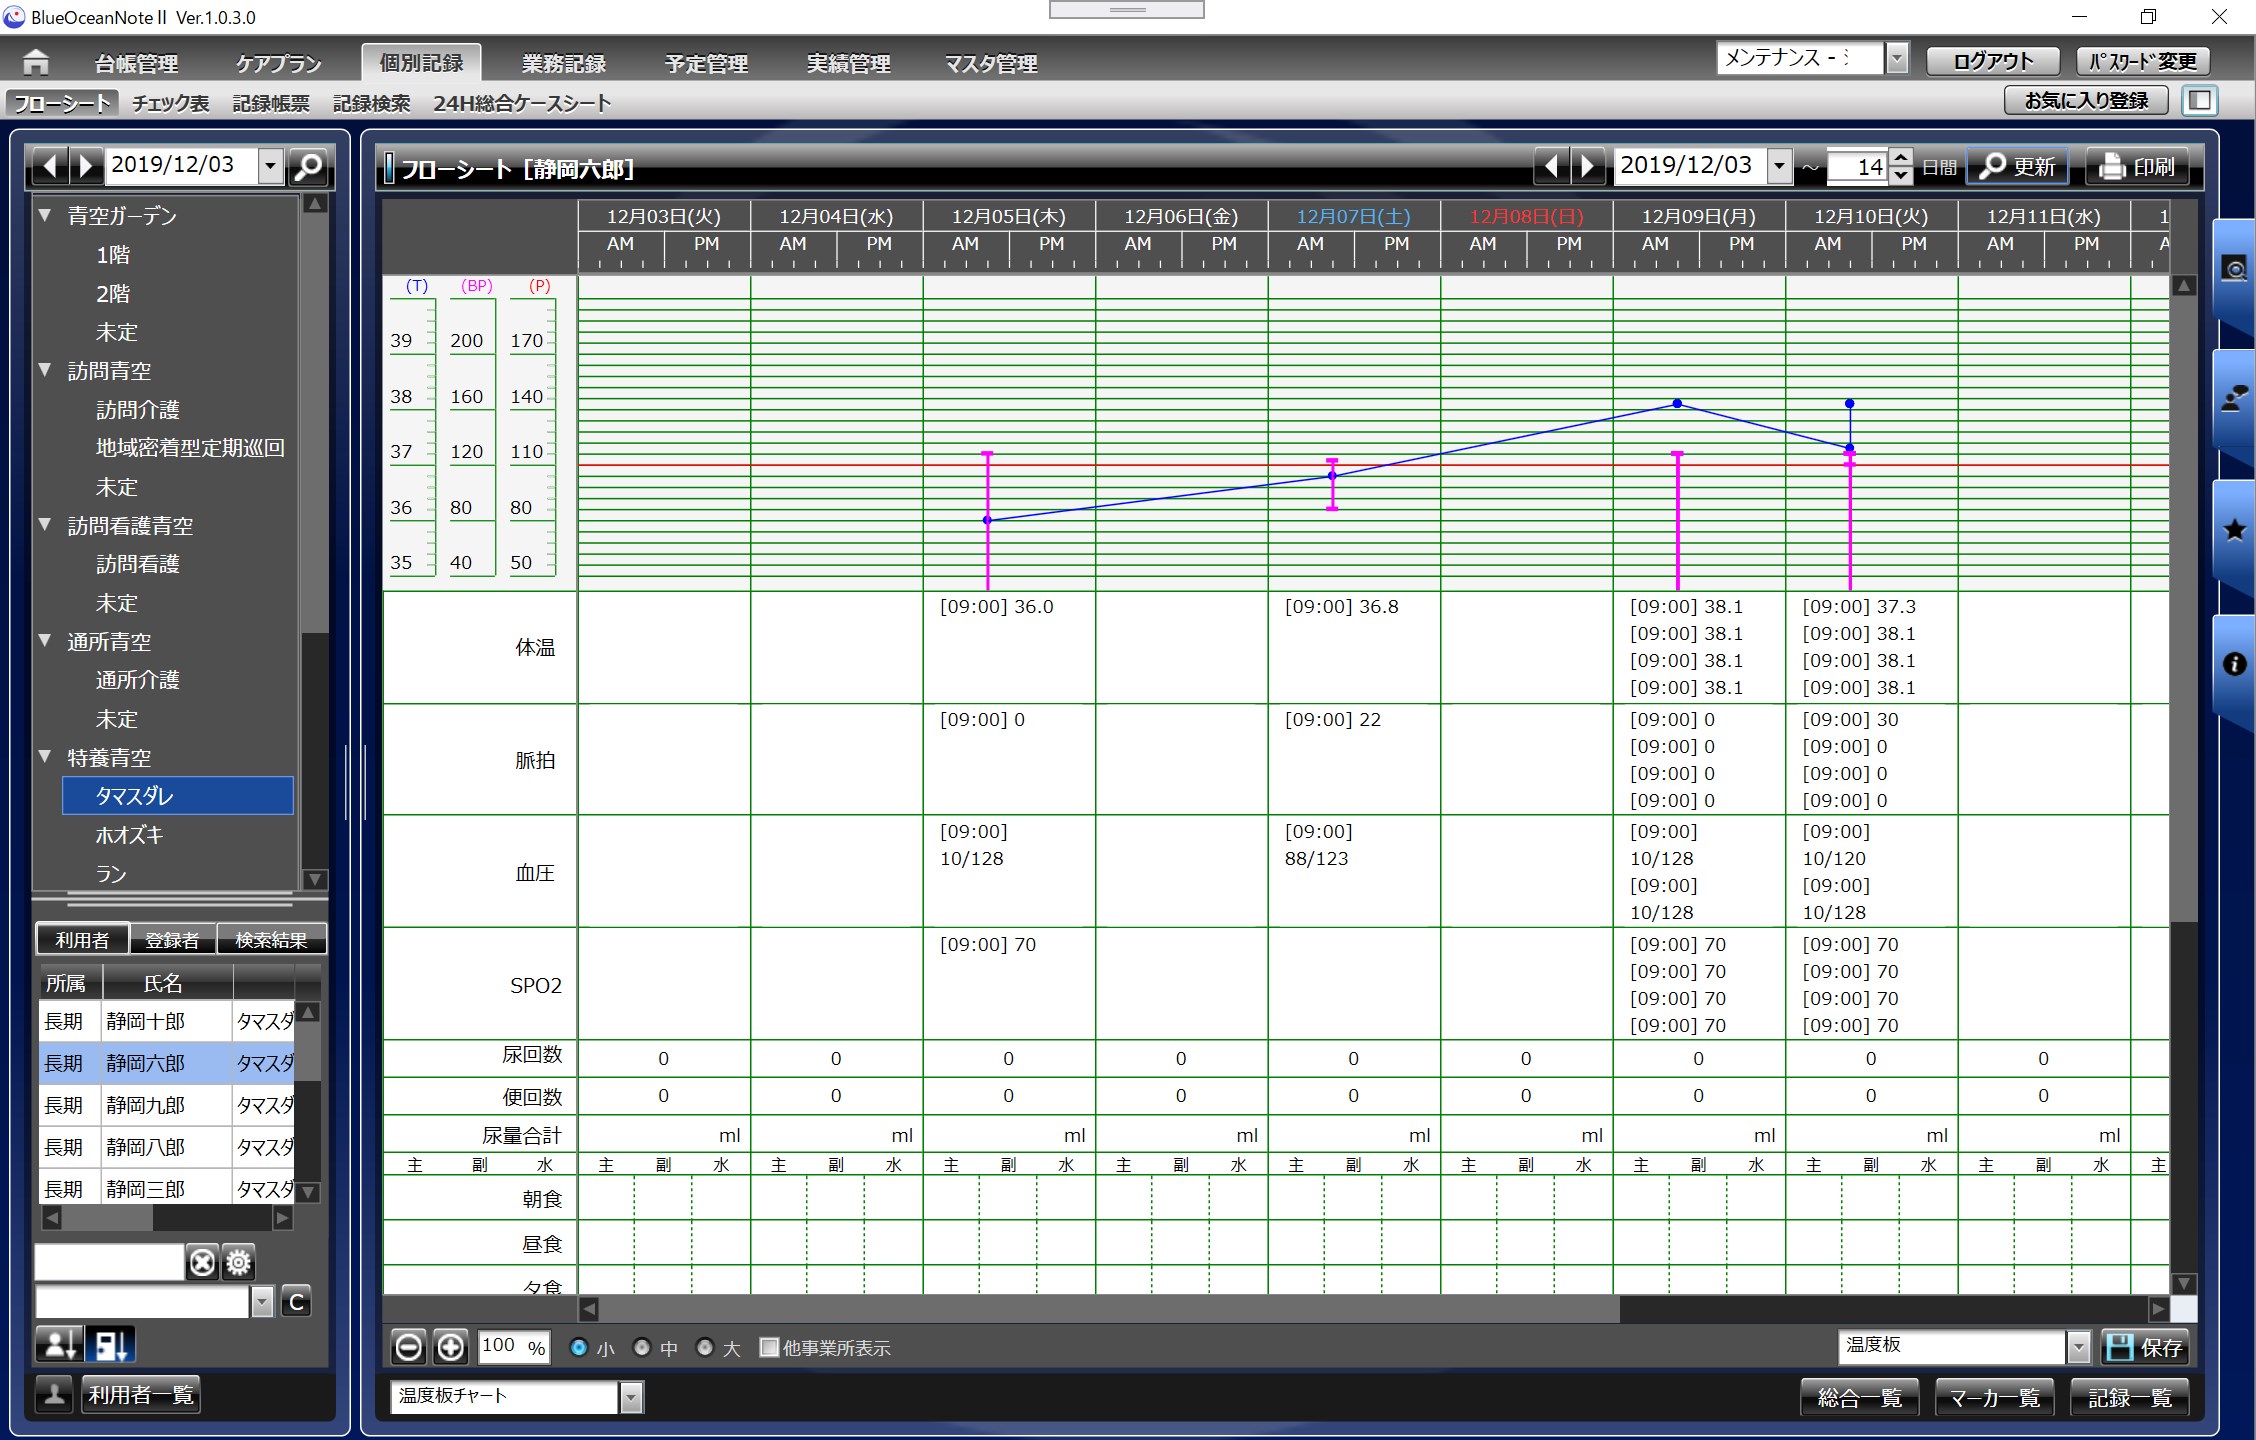The height and width of the screenshot is (1440, 2256).
Task: Toggle the panel layout icon near お気に入り登録
Action: pos(2199,101)
